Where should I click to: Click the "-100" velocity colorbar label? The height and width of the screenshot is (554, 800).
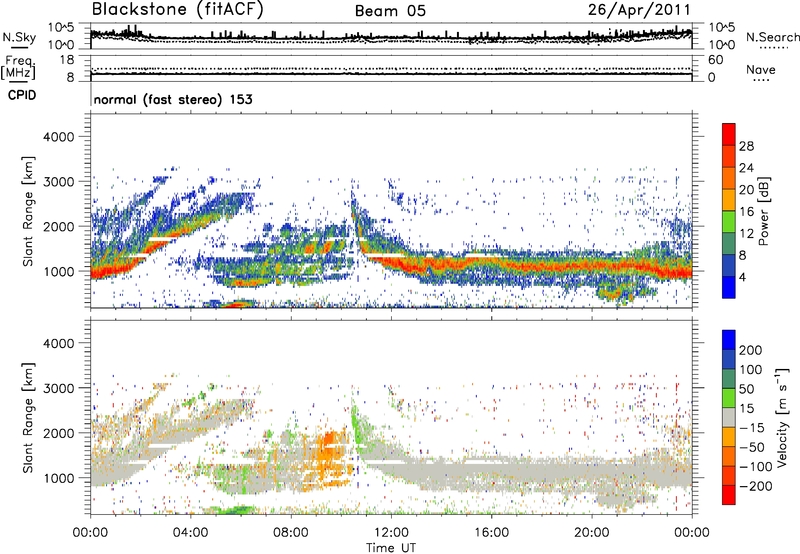(756, 467)
